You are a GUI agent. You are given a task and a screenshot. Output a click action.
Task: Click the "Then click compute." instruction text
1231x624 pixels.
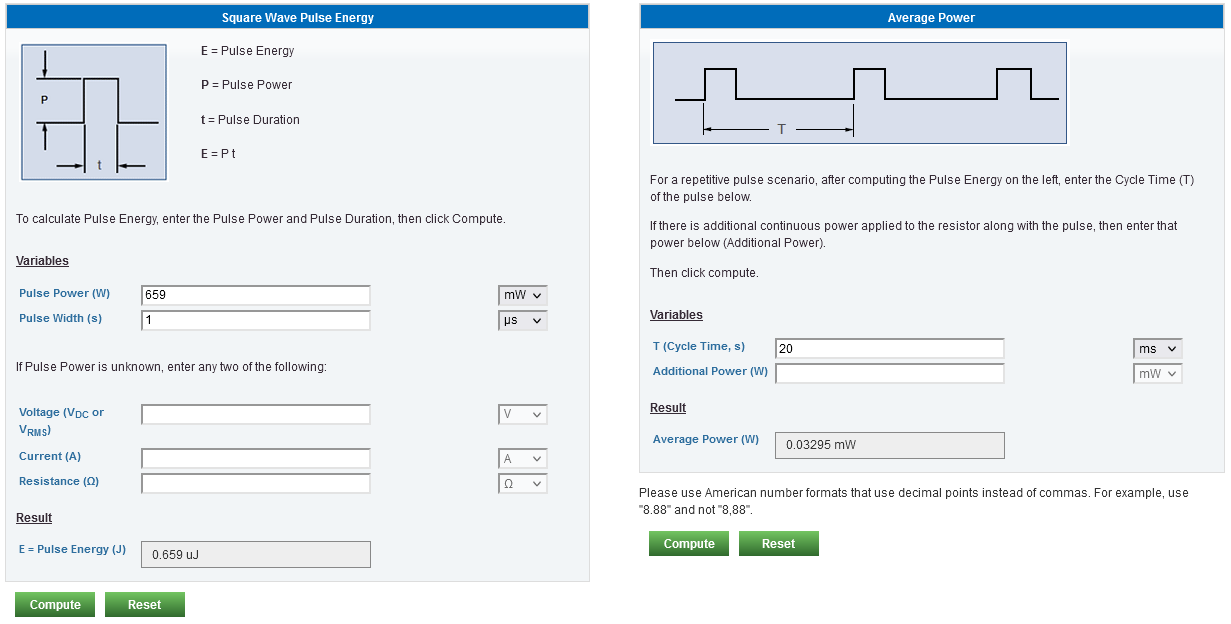(x=704, y=273)
